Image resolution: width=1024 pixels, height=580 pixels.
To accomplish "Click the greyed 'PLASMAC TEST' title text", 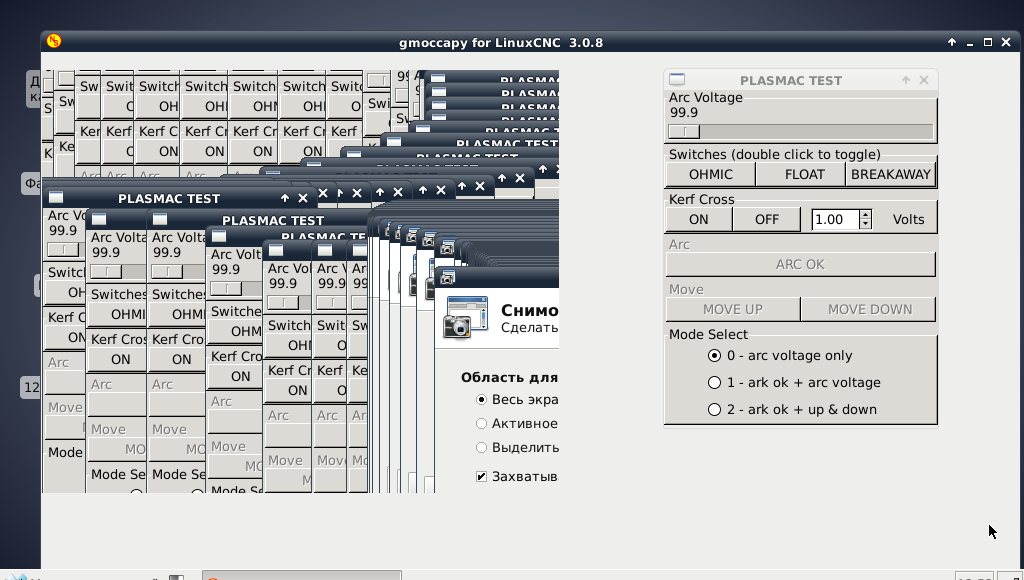I will [x=791, y=80].
